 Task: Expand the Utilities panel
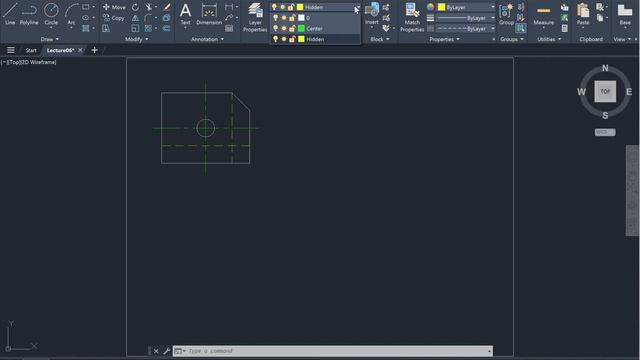549,39
